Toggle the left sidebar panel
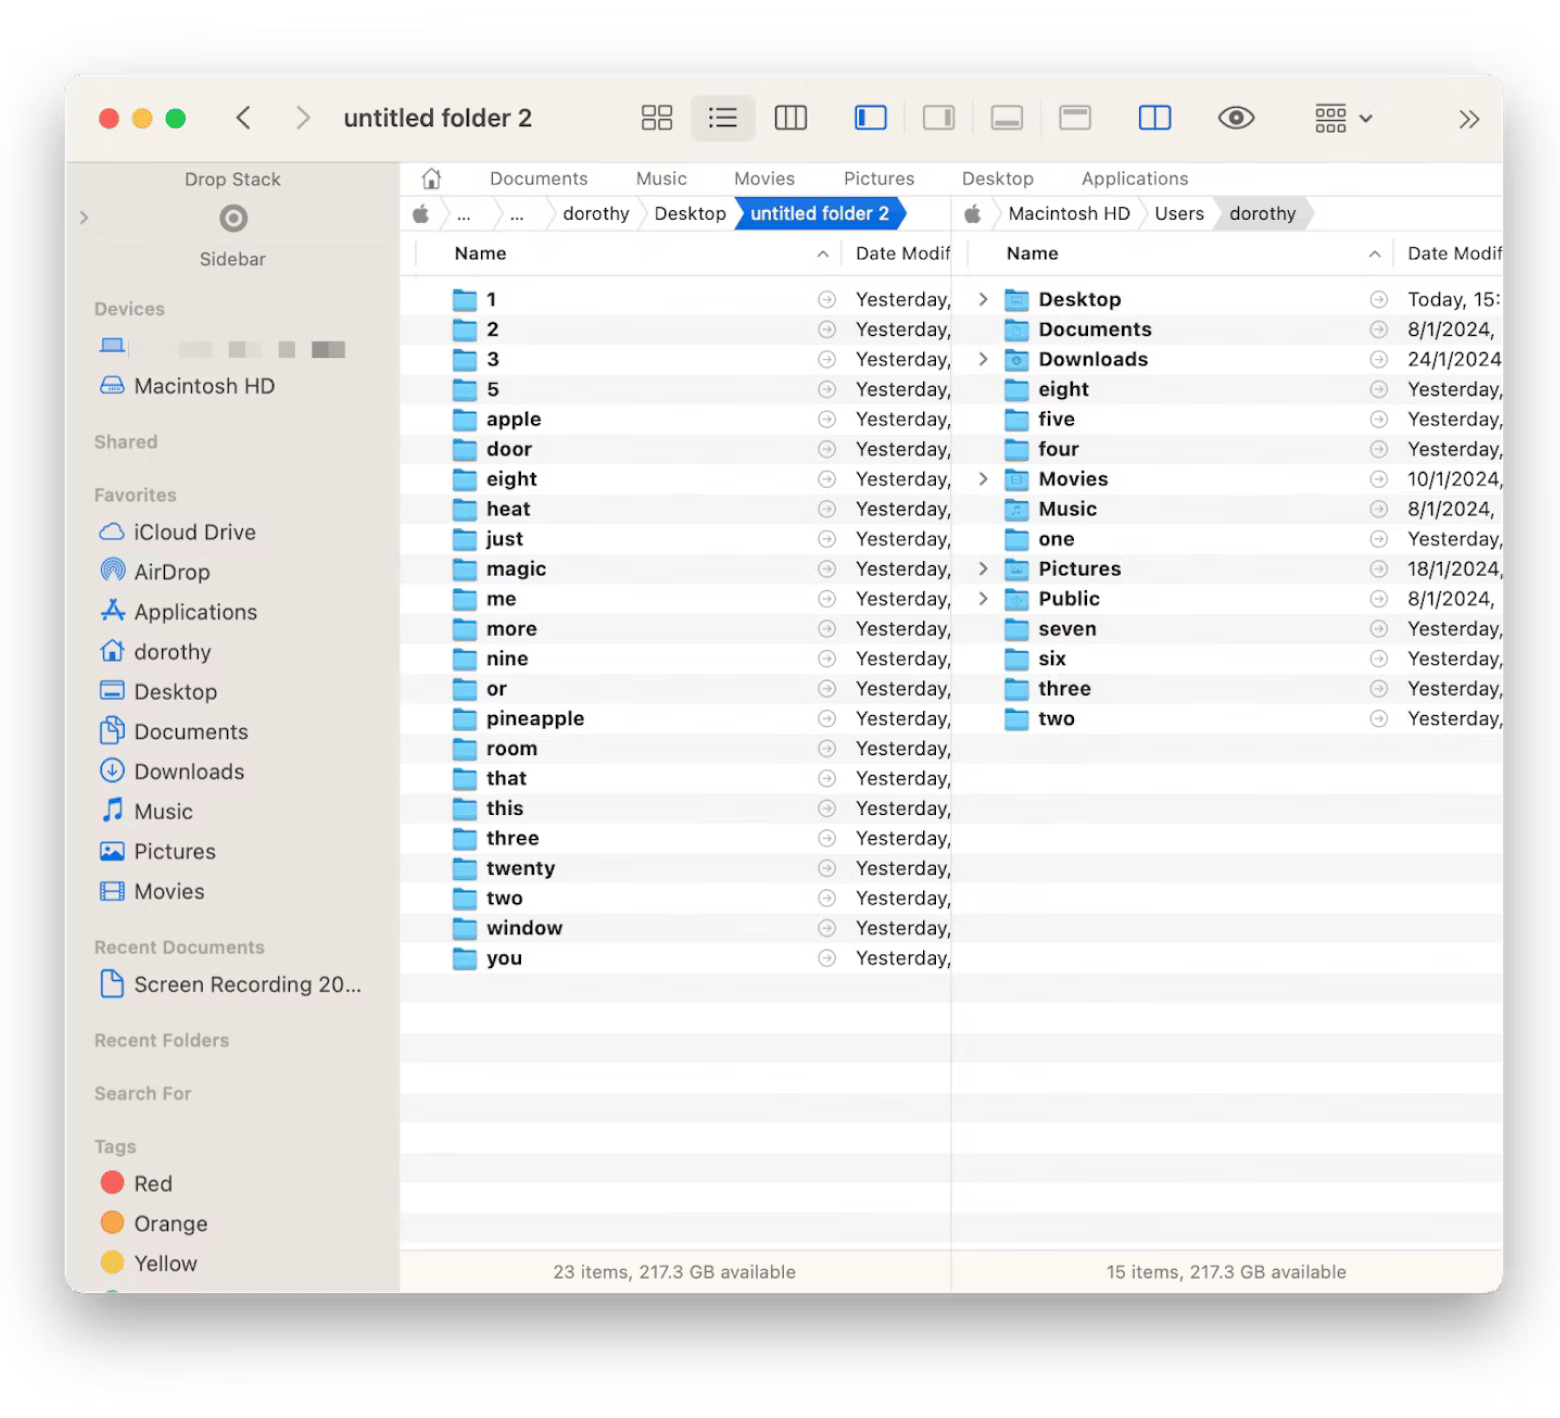Screen dimensions: 1560x1418 coord(870,118)
